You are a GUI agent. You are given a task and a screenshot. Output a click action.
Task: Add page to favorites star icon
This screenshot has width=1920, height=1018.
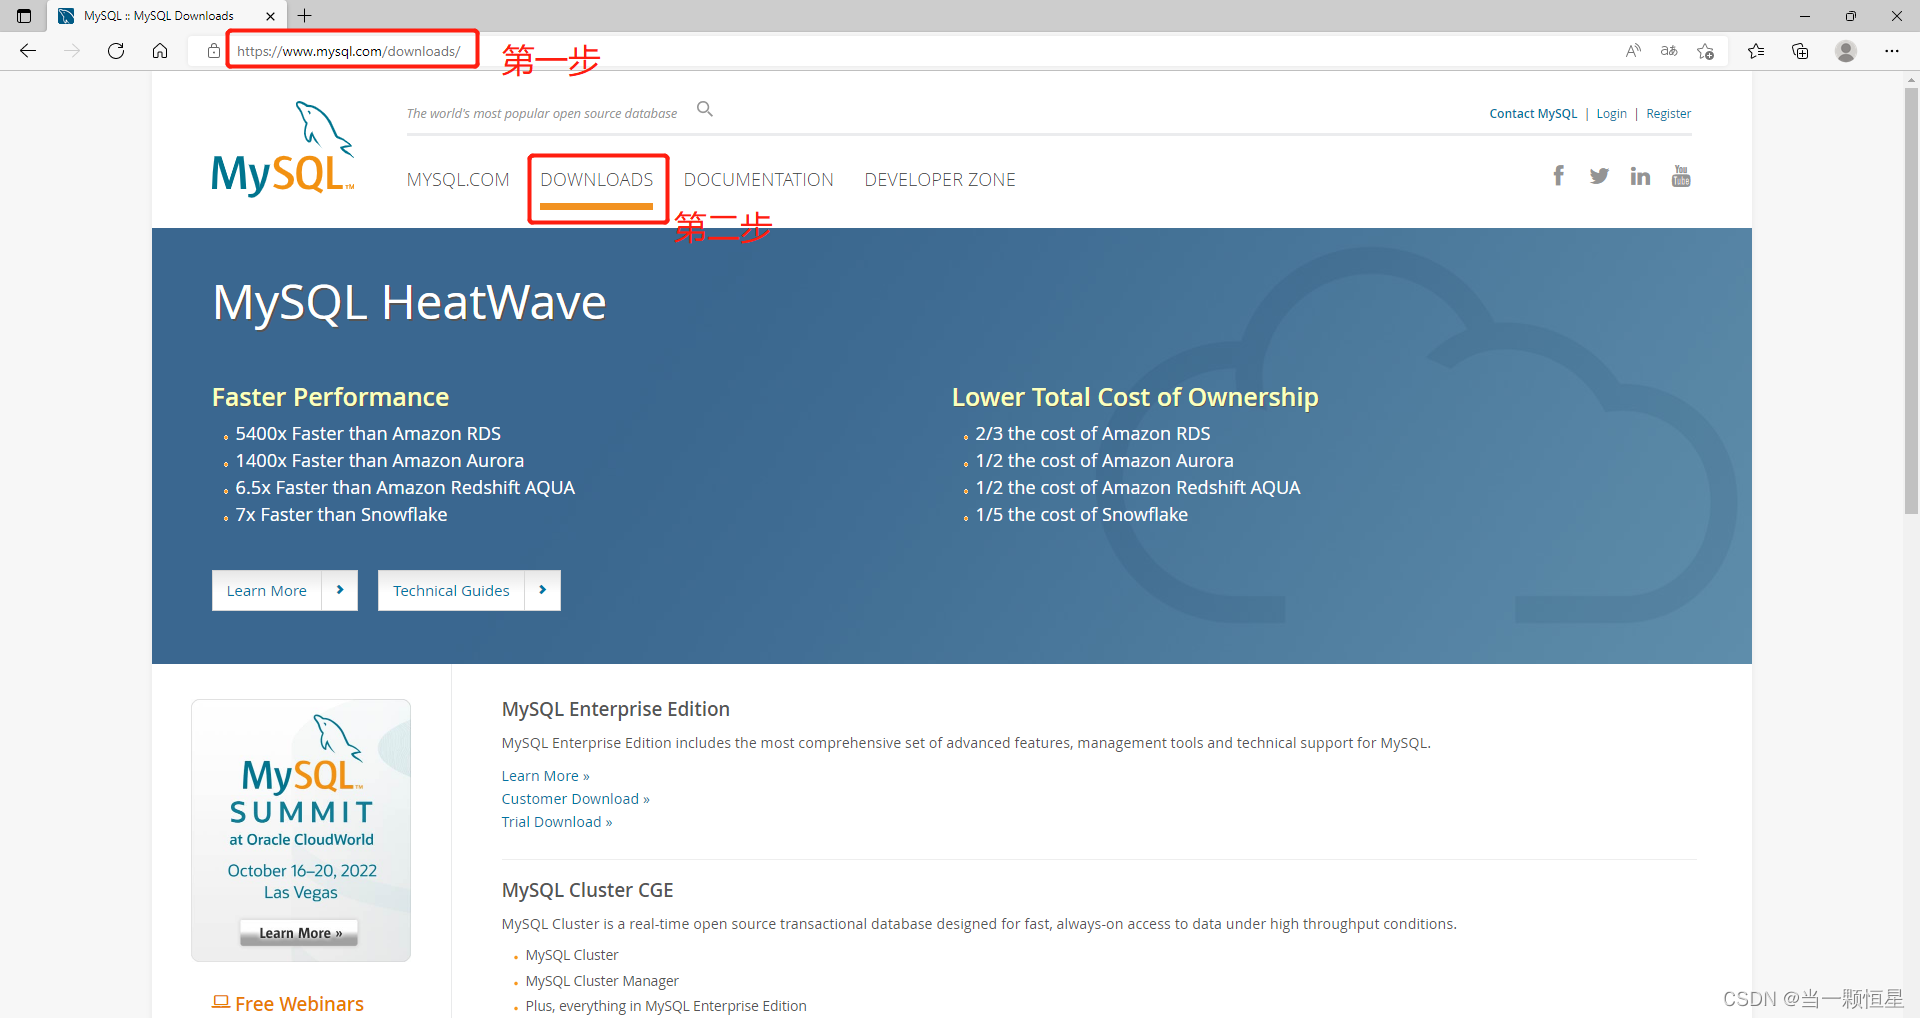coord(1706,51)
